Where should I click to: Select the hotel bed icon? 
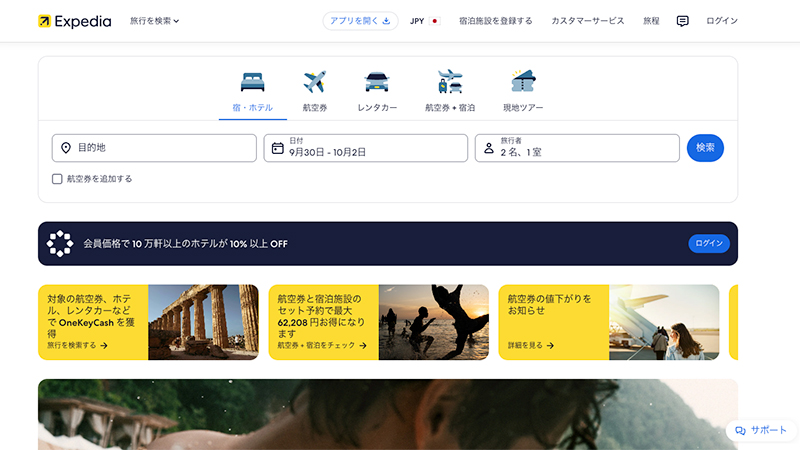(x=252, y=82)
